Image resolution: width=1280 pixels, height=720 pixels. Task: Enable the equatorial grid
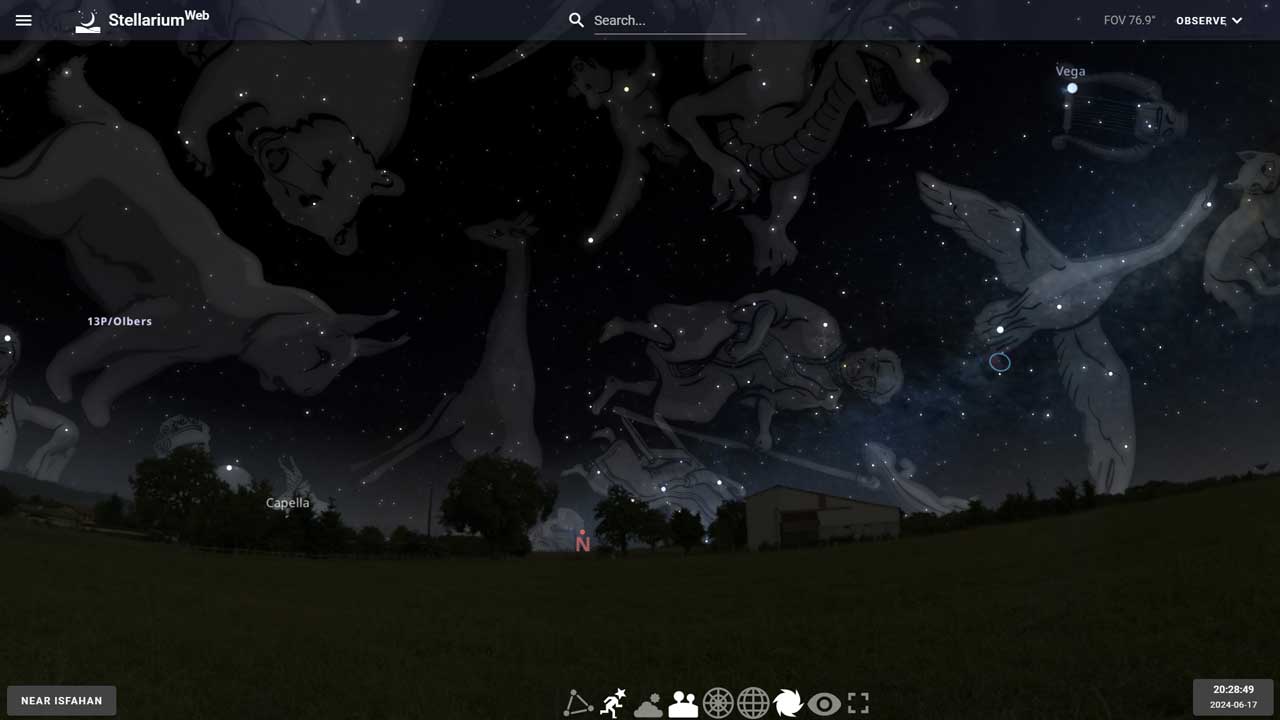click(753, 703)
